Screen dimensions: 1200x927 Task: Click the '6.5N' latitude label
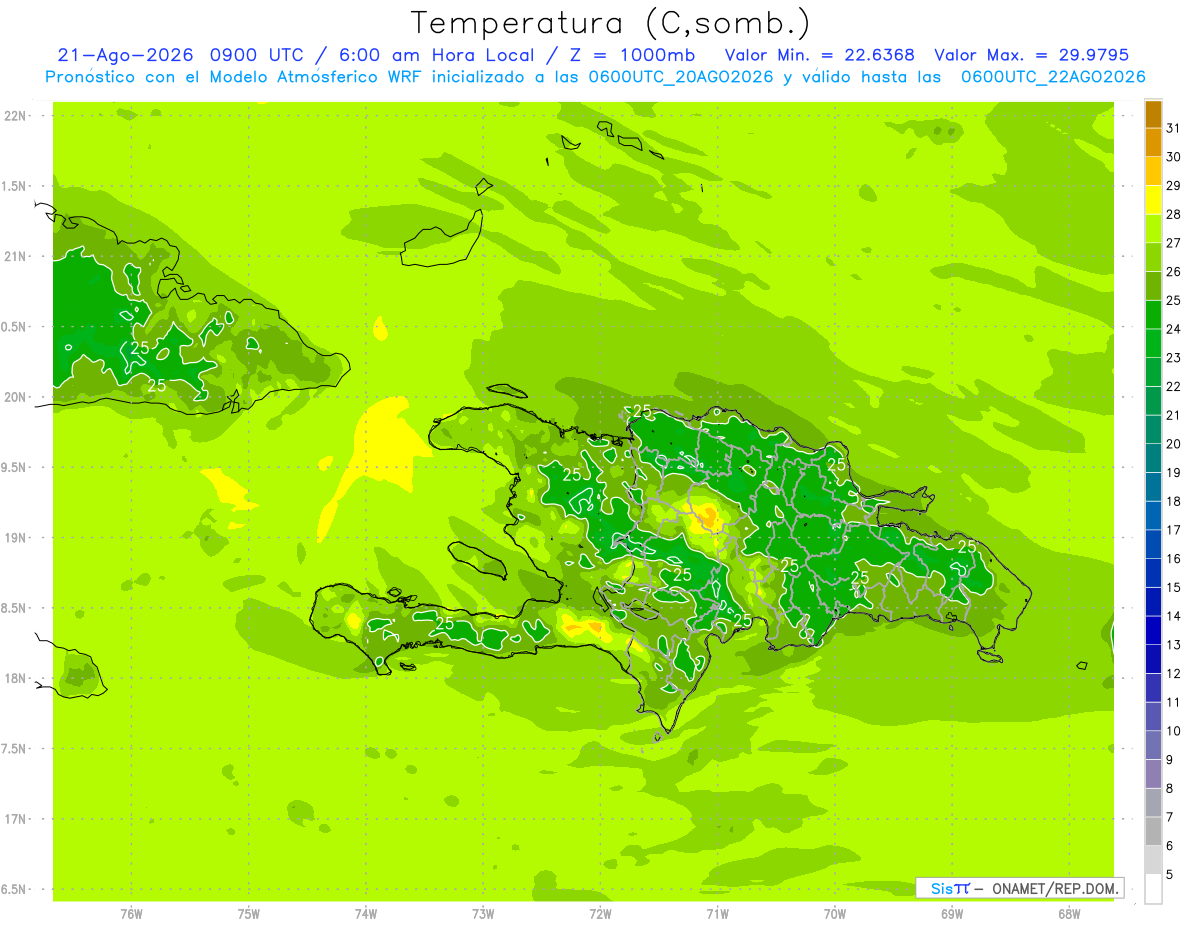click(x=14, y=890)
